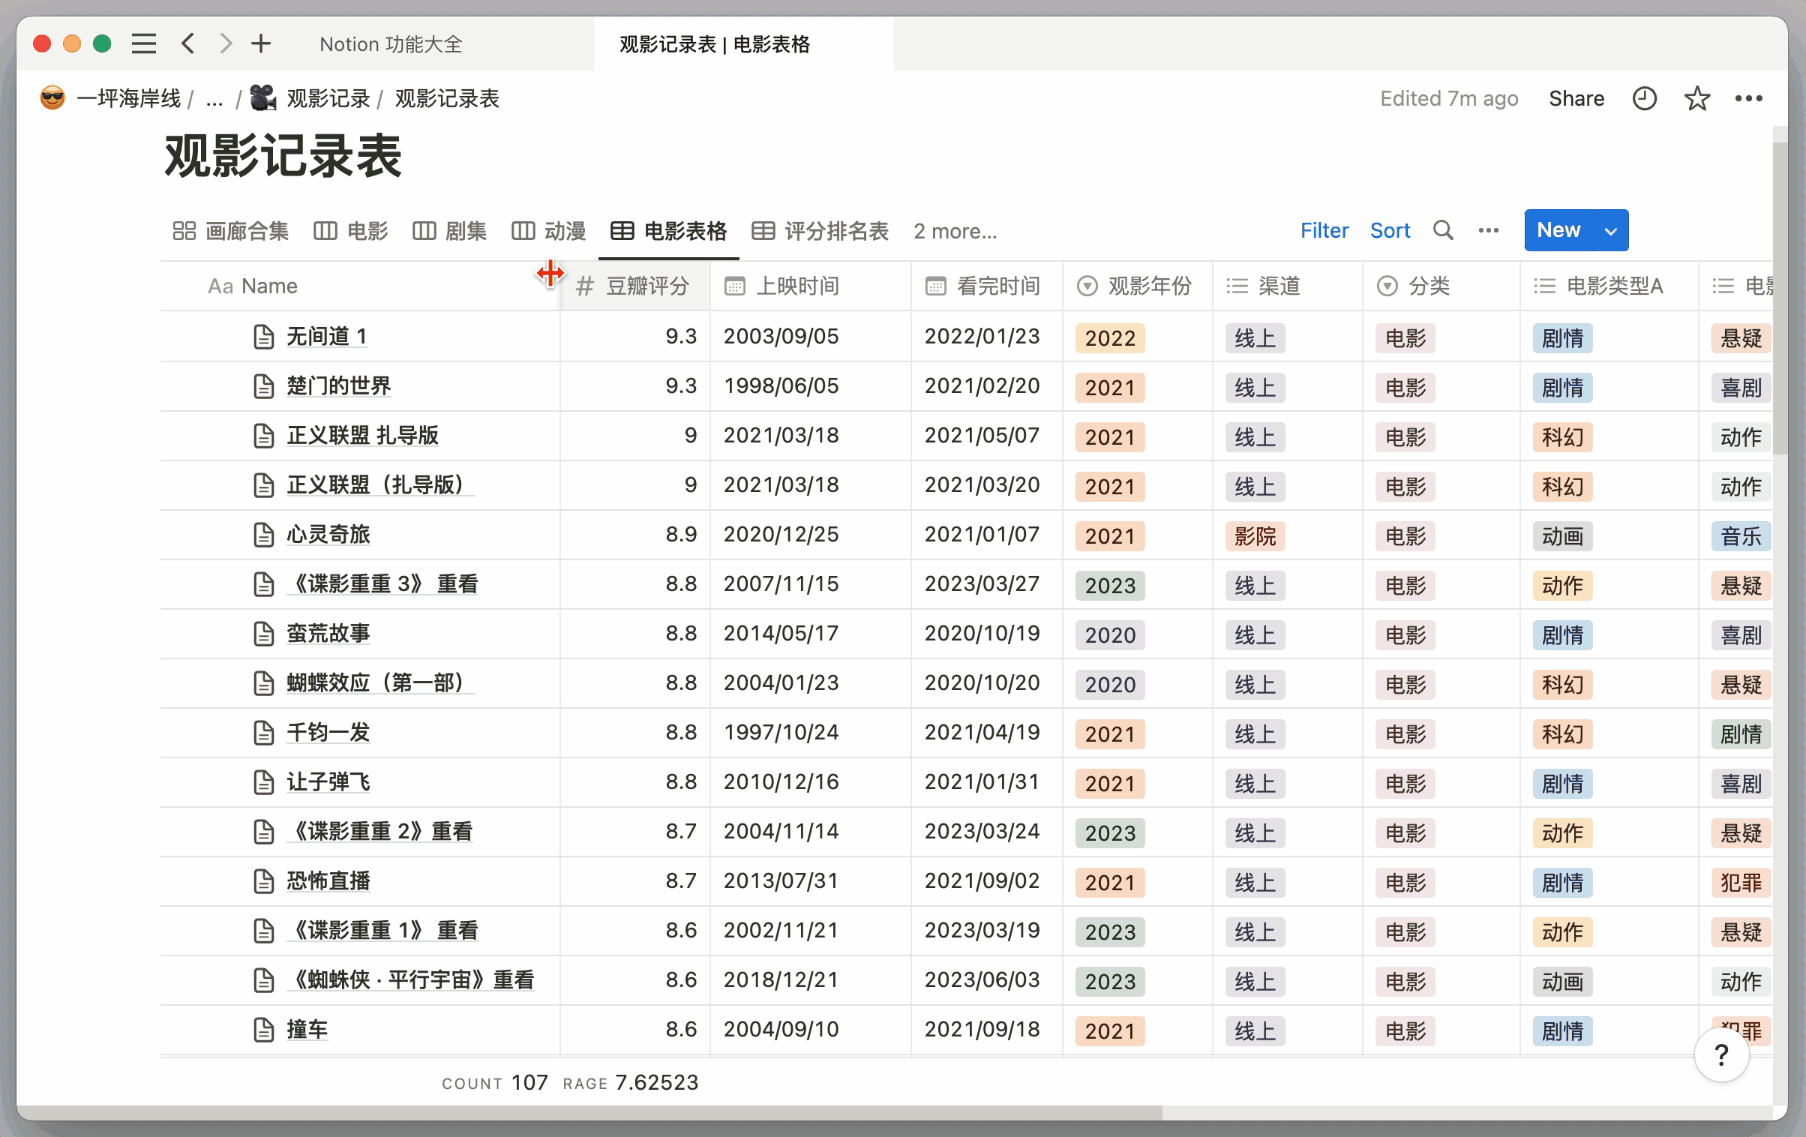The width and height of the screenshot is (1806, 1137).
Task: Open the 分类 column header menu
Action: pos(1441,286)
